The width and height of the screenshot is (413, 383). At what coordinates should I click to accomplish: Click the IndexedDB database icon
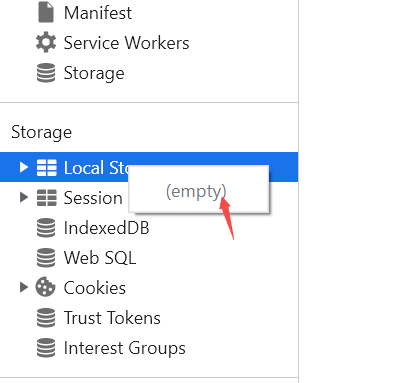[46, 228]
